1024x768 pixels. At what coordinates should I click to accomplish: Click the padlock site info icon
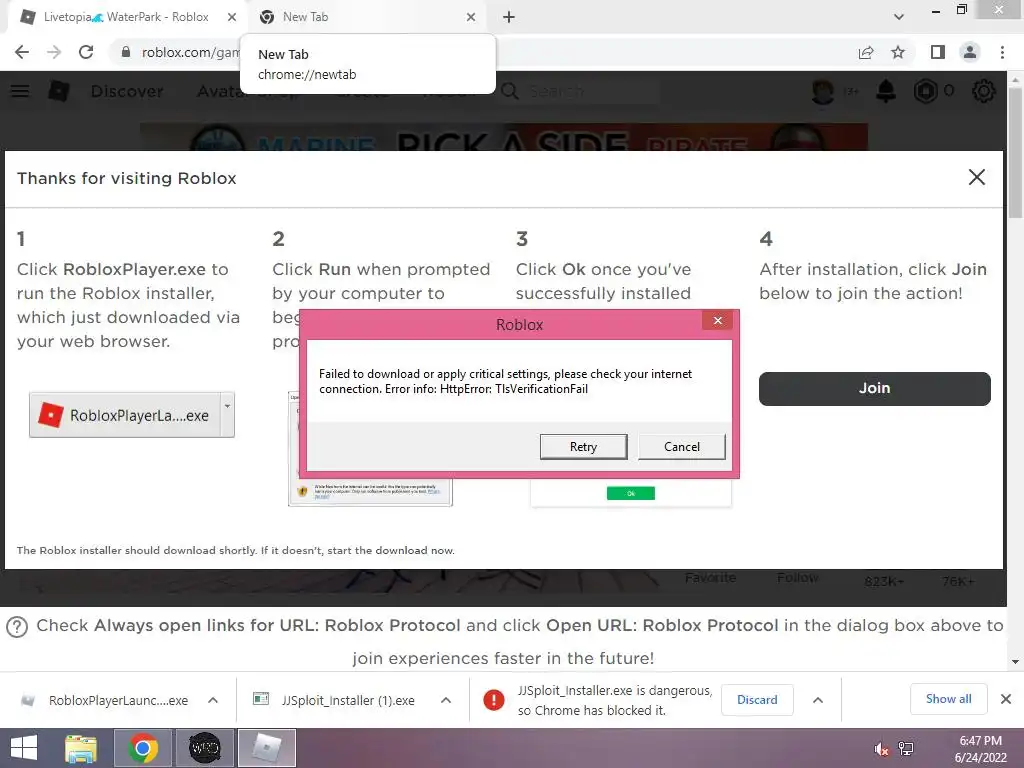click(x=126, y=52)
